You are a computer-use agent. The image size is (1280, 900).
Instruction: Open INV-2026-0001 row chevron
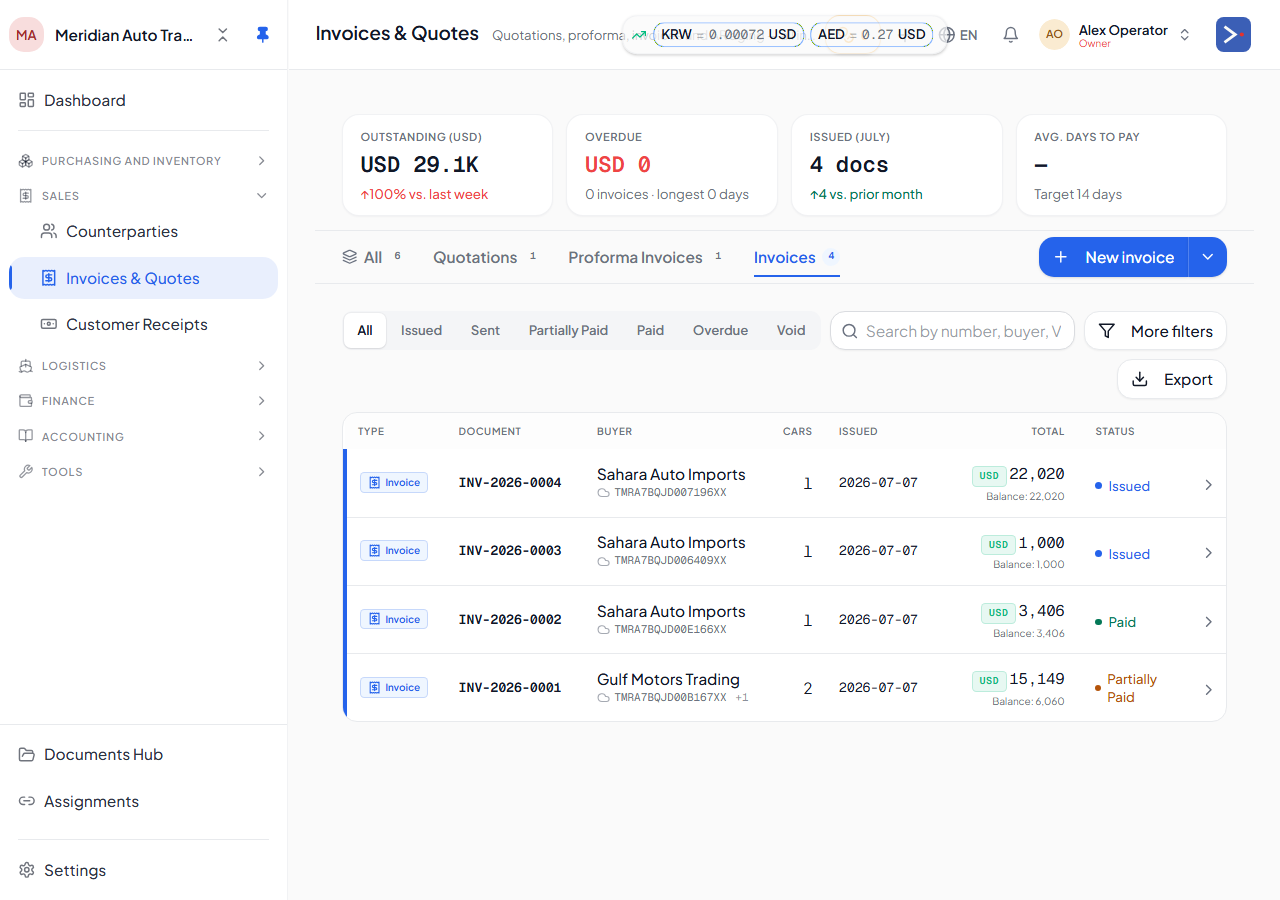click(1208, 690)
